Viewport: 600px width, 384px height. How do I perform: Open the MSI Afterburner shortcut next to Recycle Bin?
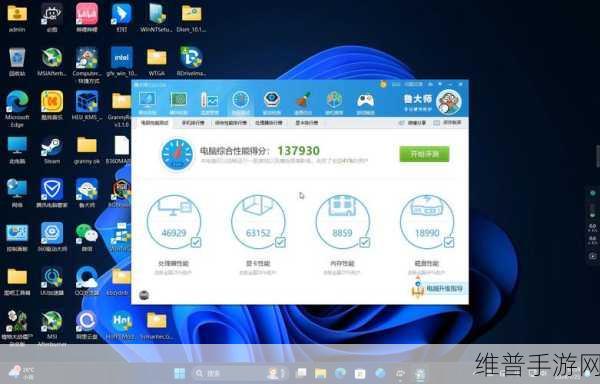pyautogui.click(x=52, y=61)
